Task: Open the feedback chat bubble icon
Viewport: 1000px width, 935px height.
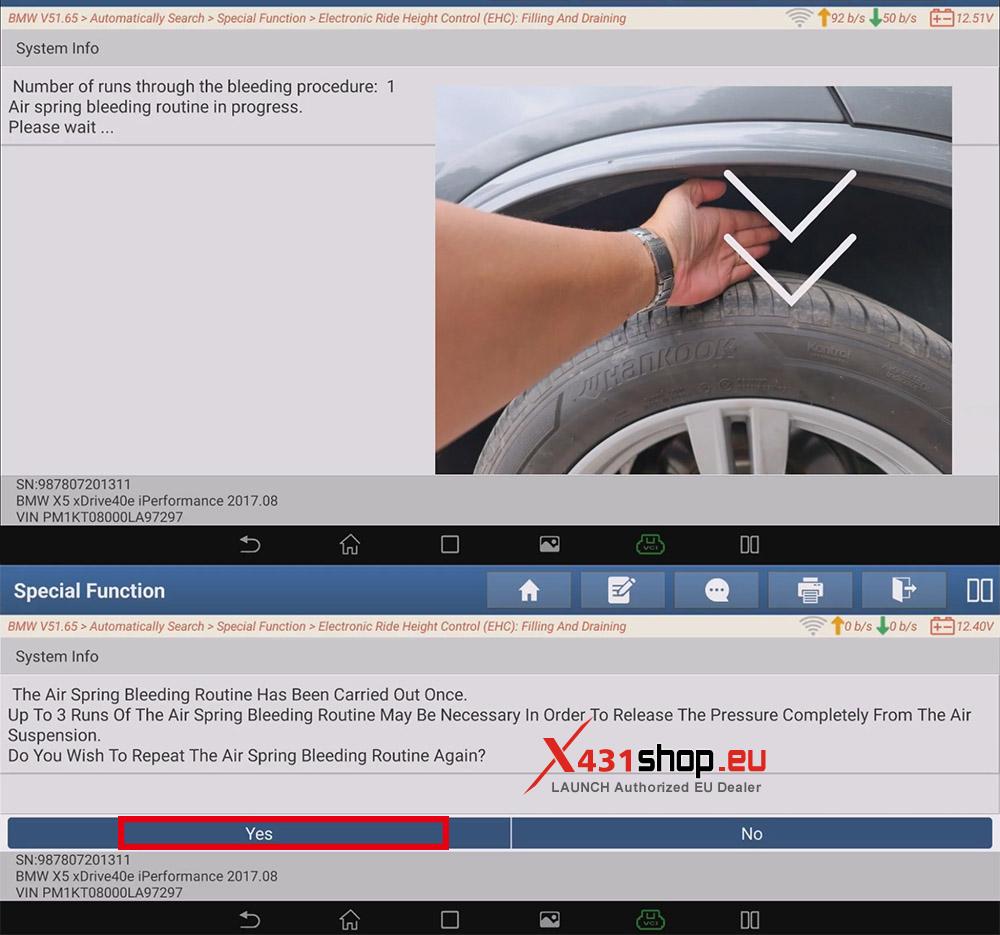Action: 716,591
